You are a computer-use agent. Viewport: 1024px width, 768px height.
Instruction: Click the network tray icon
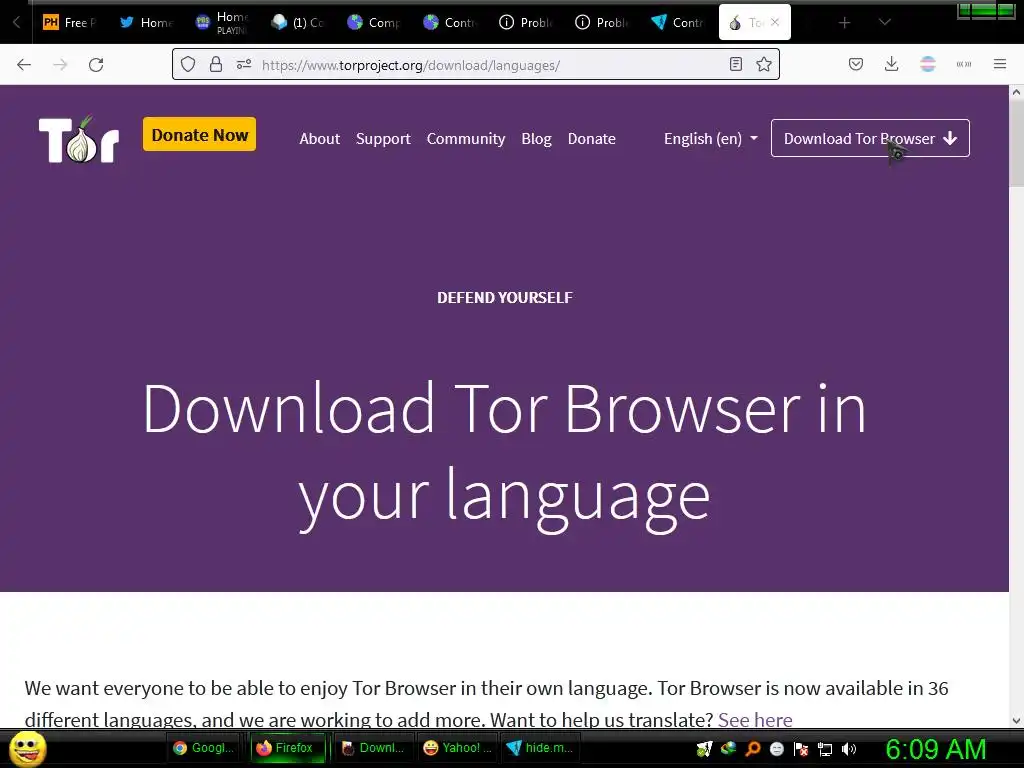tap(825, 749)
